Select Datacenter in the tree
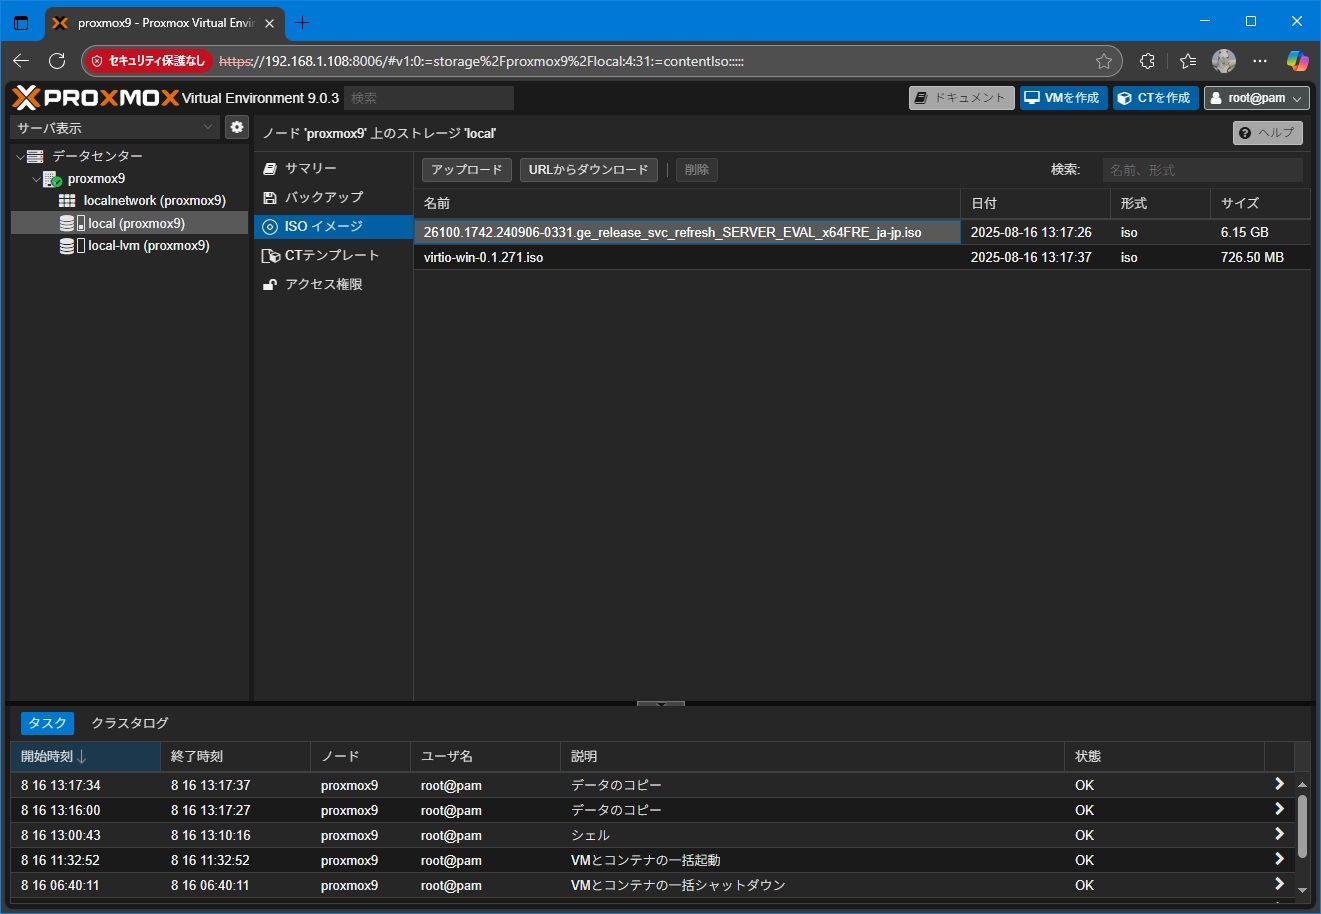 [97, 156]
